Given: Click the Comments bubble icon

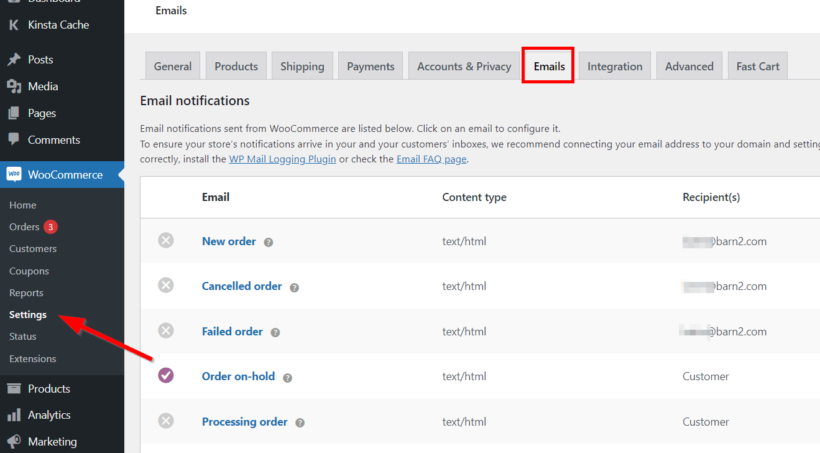Looking at the screenshot, I should click(14, 139).
